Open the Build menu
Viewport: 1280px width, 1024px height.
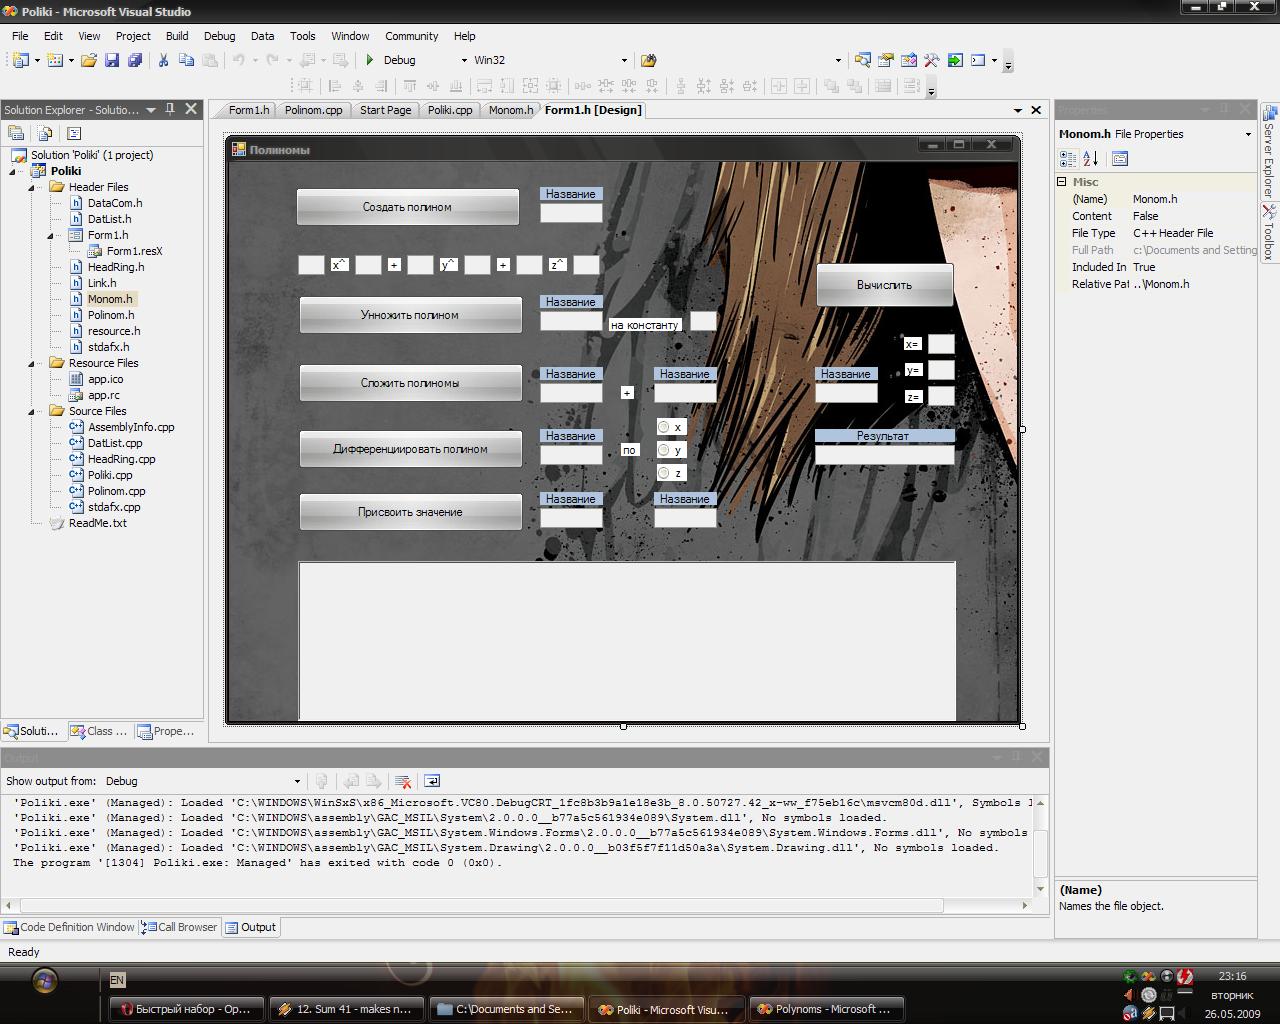click(177, 36)
